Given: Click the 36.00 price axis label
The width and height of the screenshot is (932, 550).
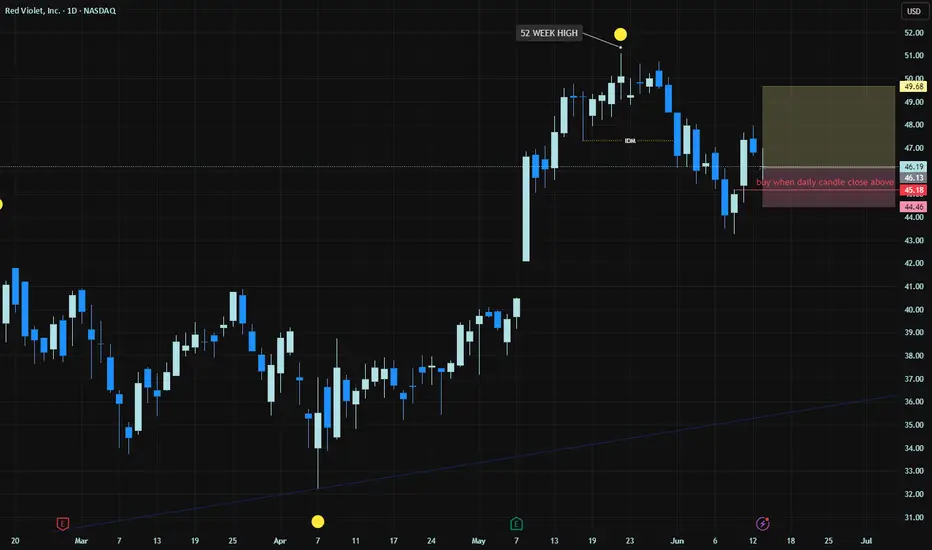Looking at the screenshot, I should click(914, 402).
